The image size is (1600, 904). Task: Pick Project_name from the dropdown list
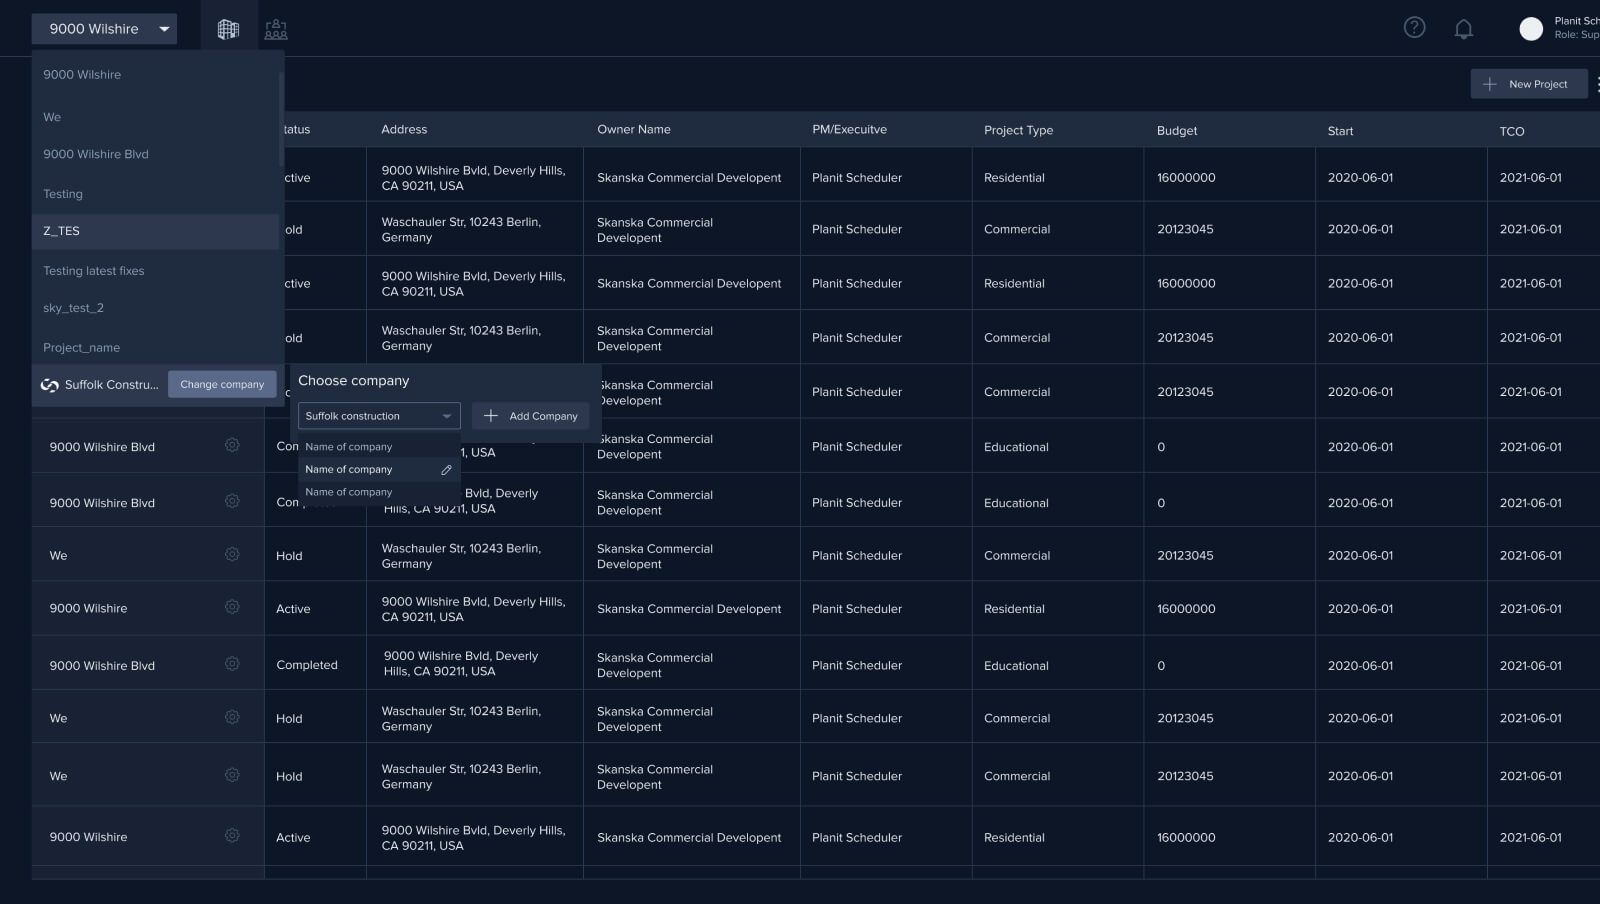coord(82,348)
